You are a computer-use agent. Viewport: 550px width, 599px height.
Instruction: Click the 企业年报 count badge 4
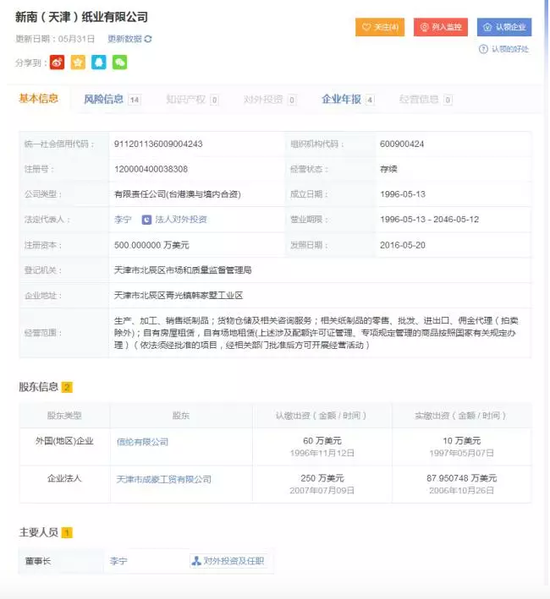coord(369,100)
